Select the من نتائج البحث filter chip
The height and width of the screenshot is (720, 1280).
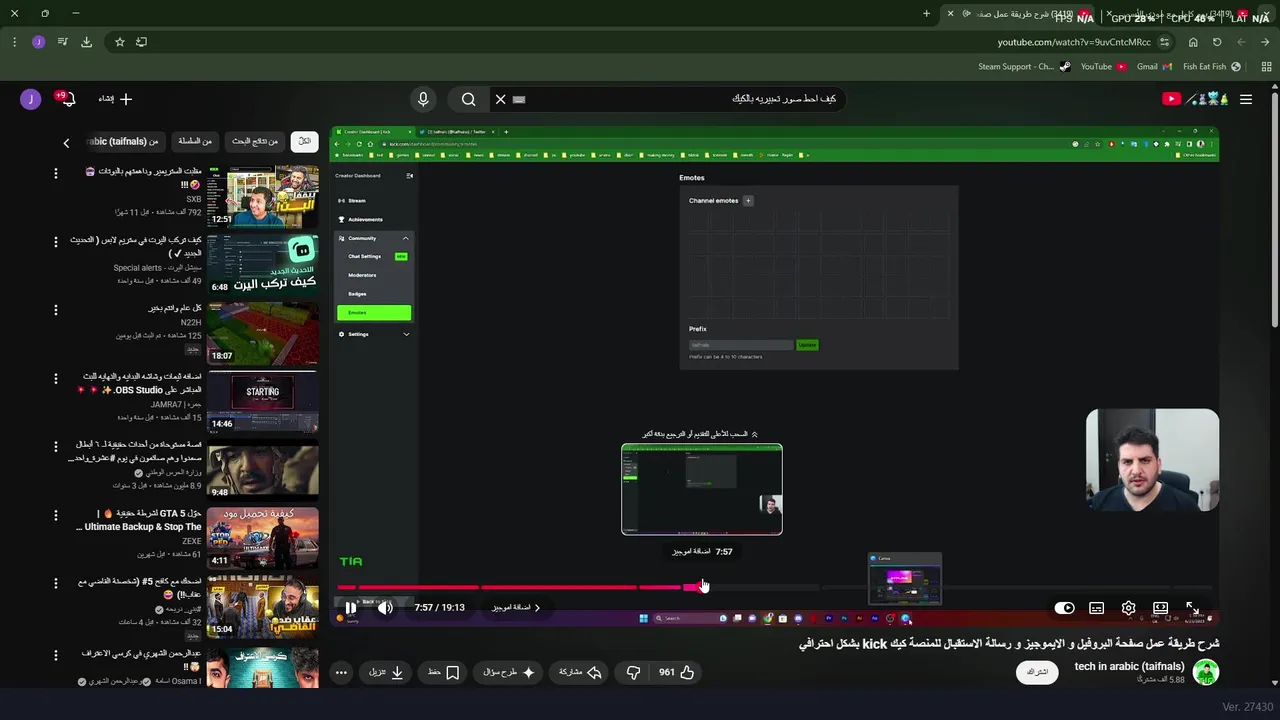click(x=255, y=142)
